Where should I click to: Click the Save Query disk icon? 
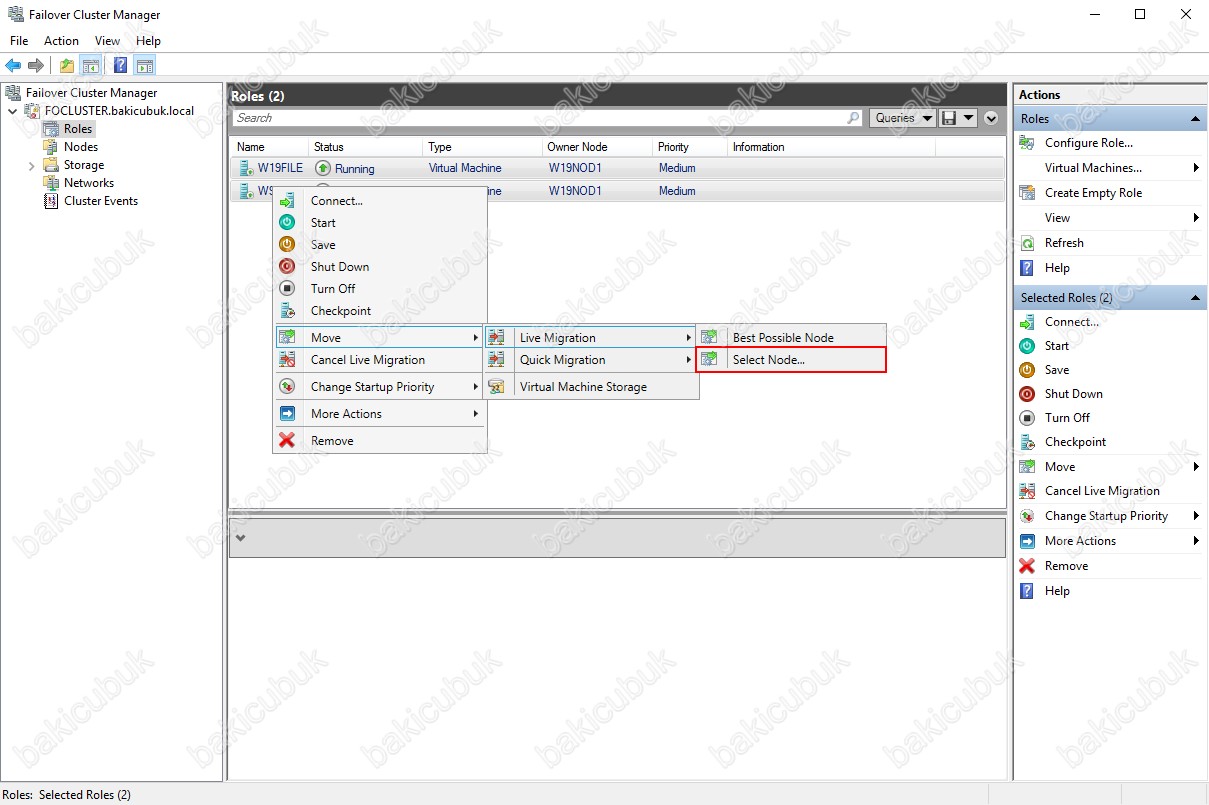point(948,118)
